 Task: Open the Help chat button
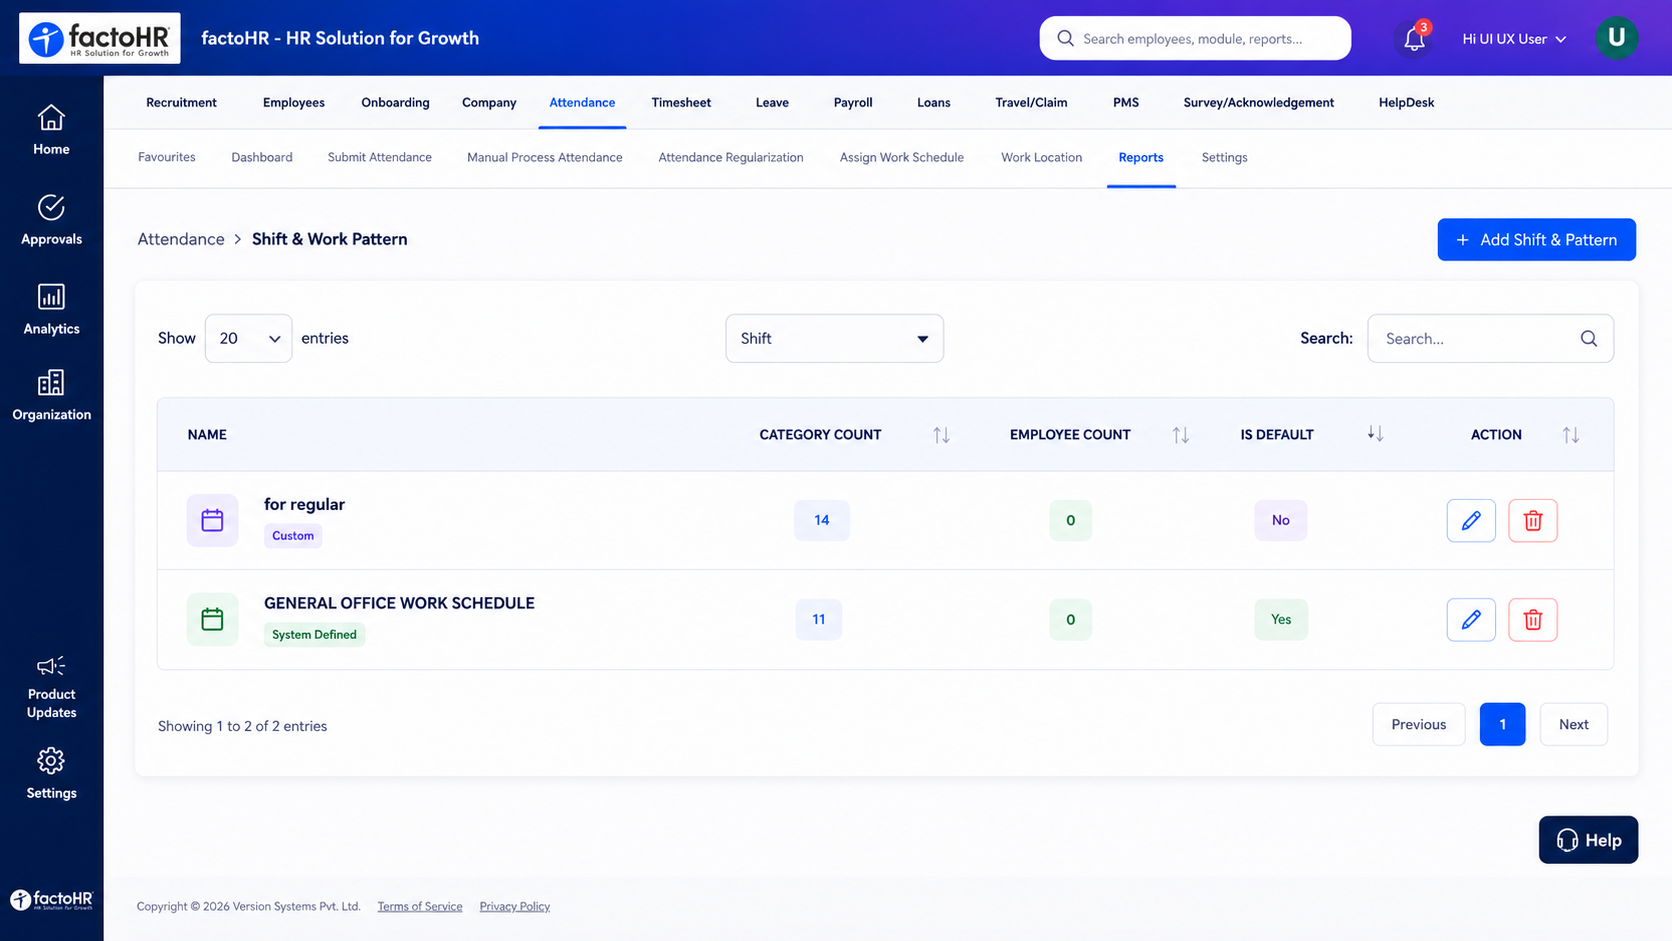click(x=1588, y=840)
